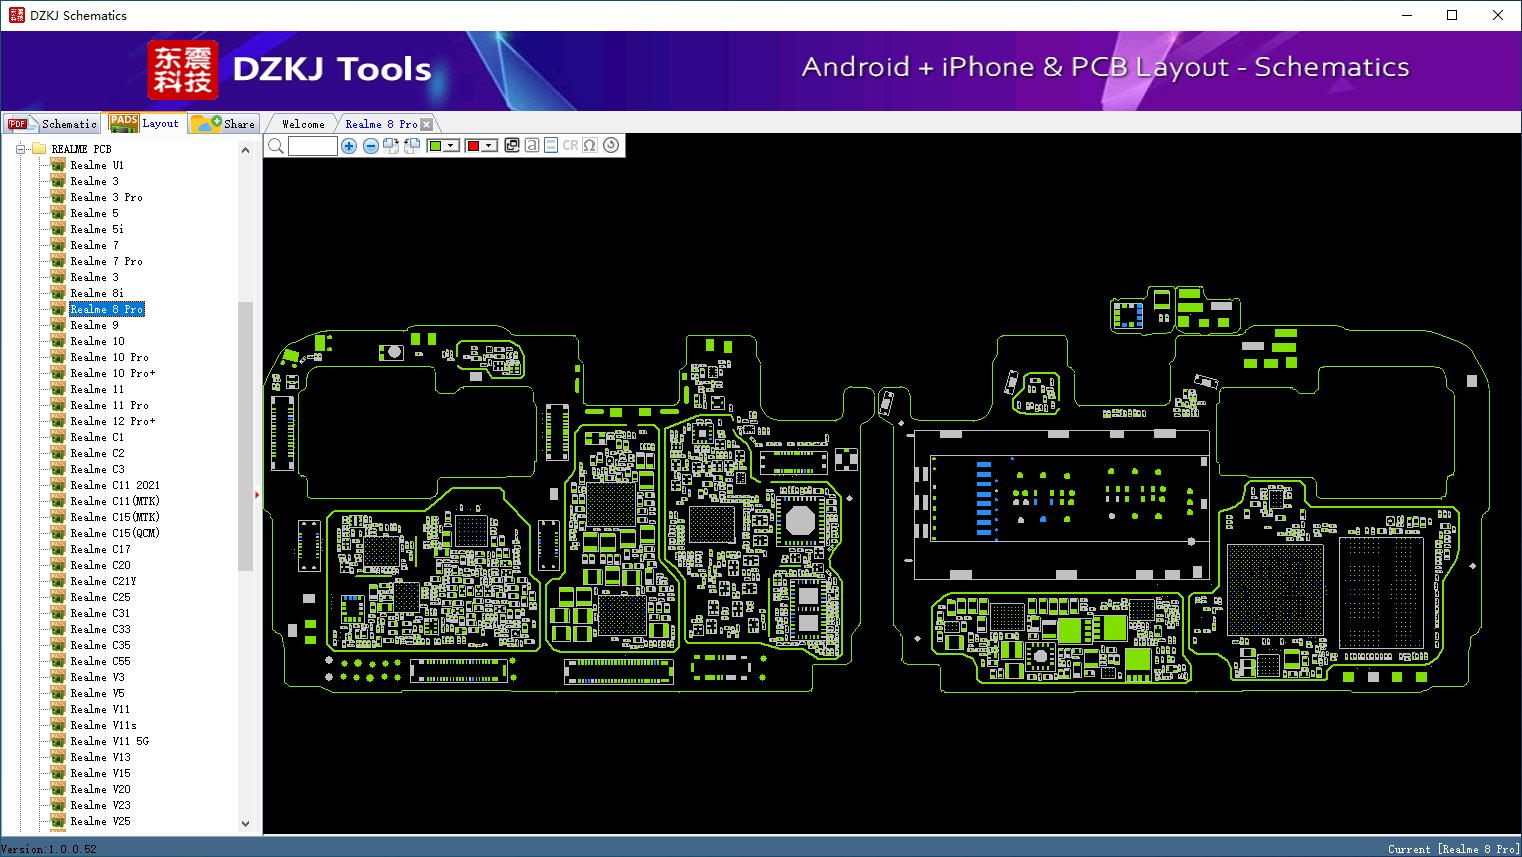1522x857 pixels.
Task: Collapse the REALME PCB tree node
Action: [20, 149]
